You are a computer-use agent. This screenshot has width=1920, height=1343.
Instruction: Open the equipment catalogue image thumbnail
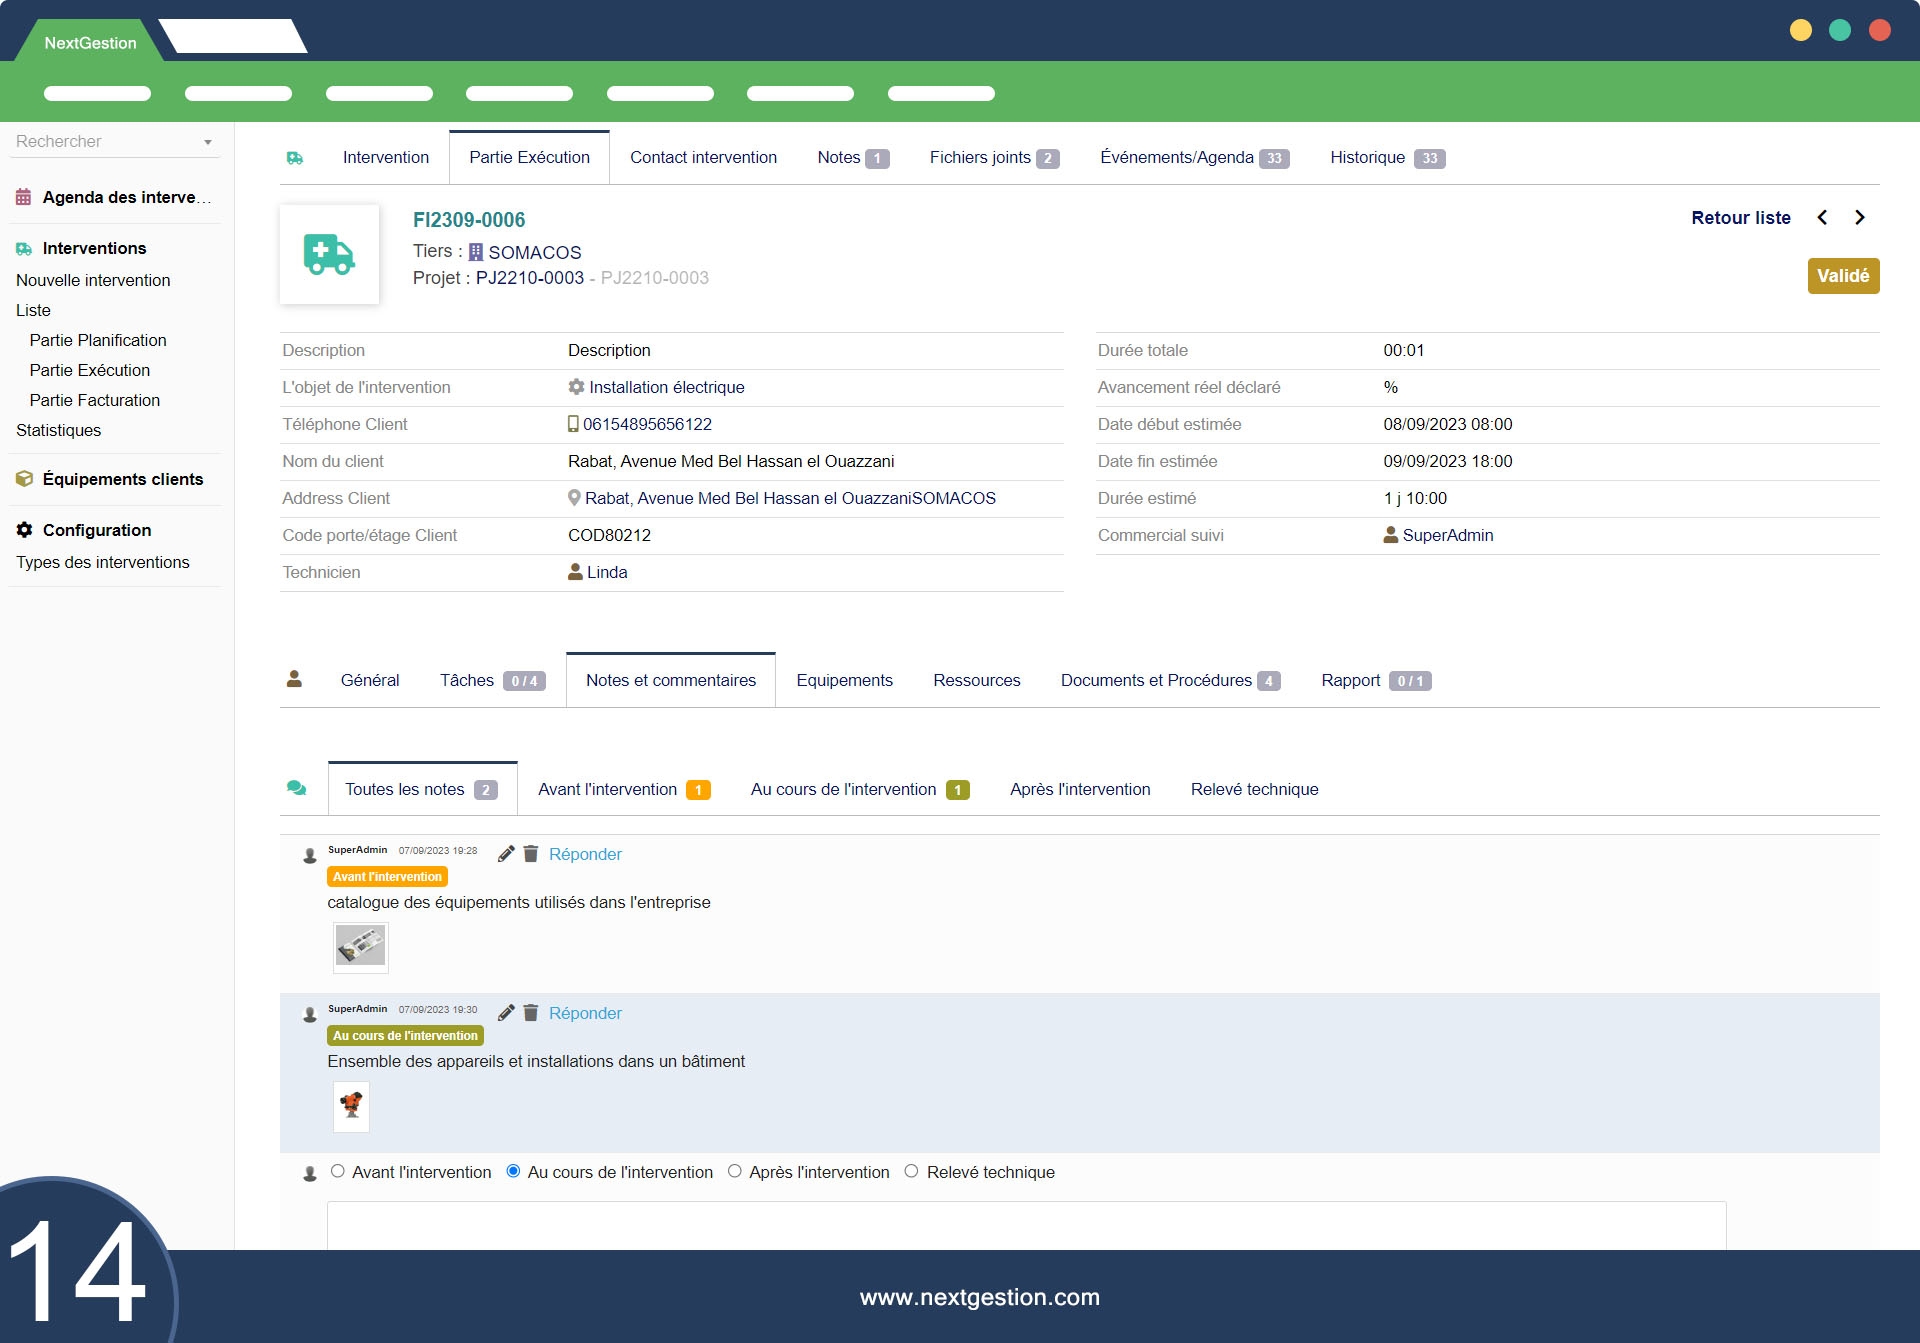coord(360,946)
